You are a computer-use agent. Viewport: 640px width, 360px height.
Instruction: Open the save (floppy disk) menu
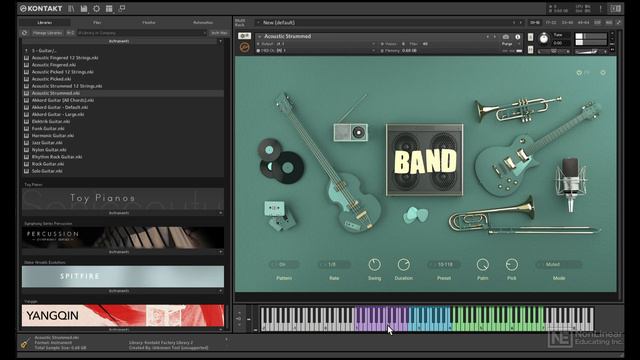click(x=84, y=9)
